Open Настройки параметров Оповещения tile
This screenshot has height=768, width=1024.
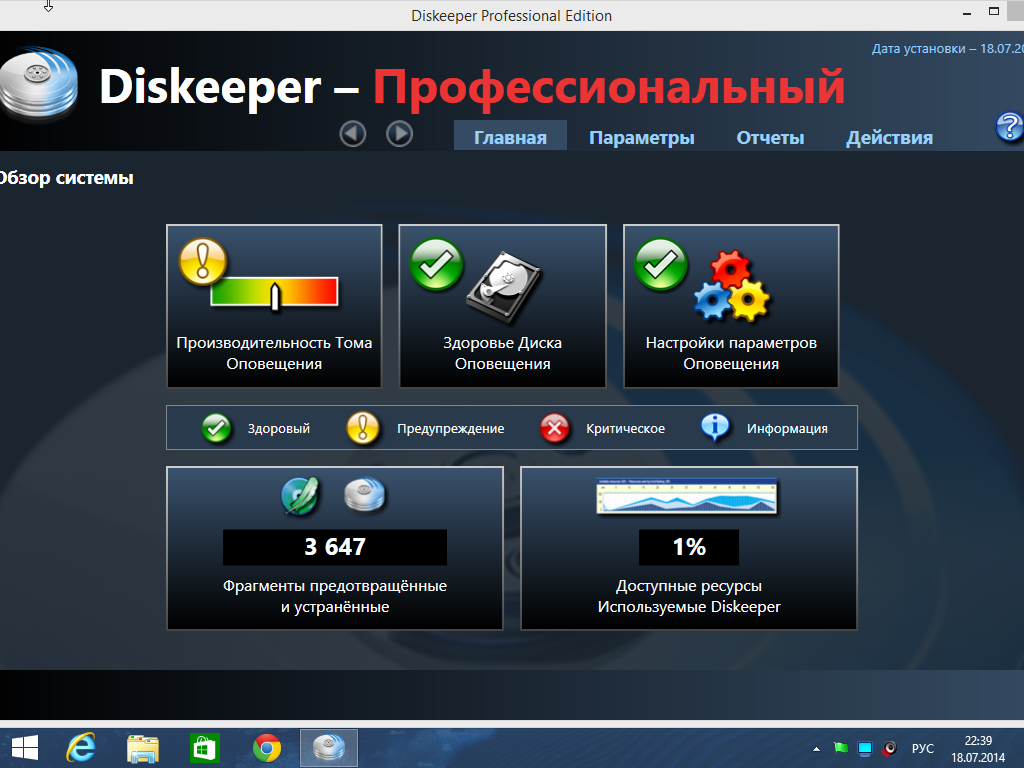[731, 306]
